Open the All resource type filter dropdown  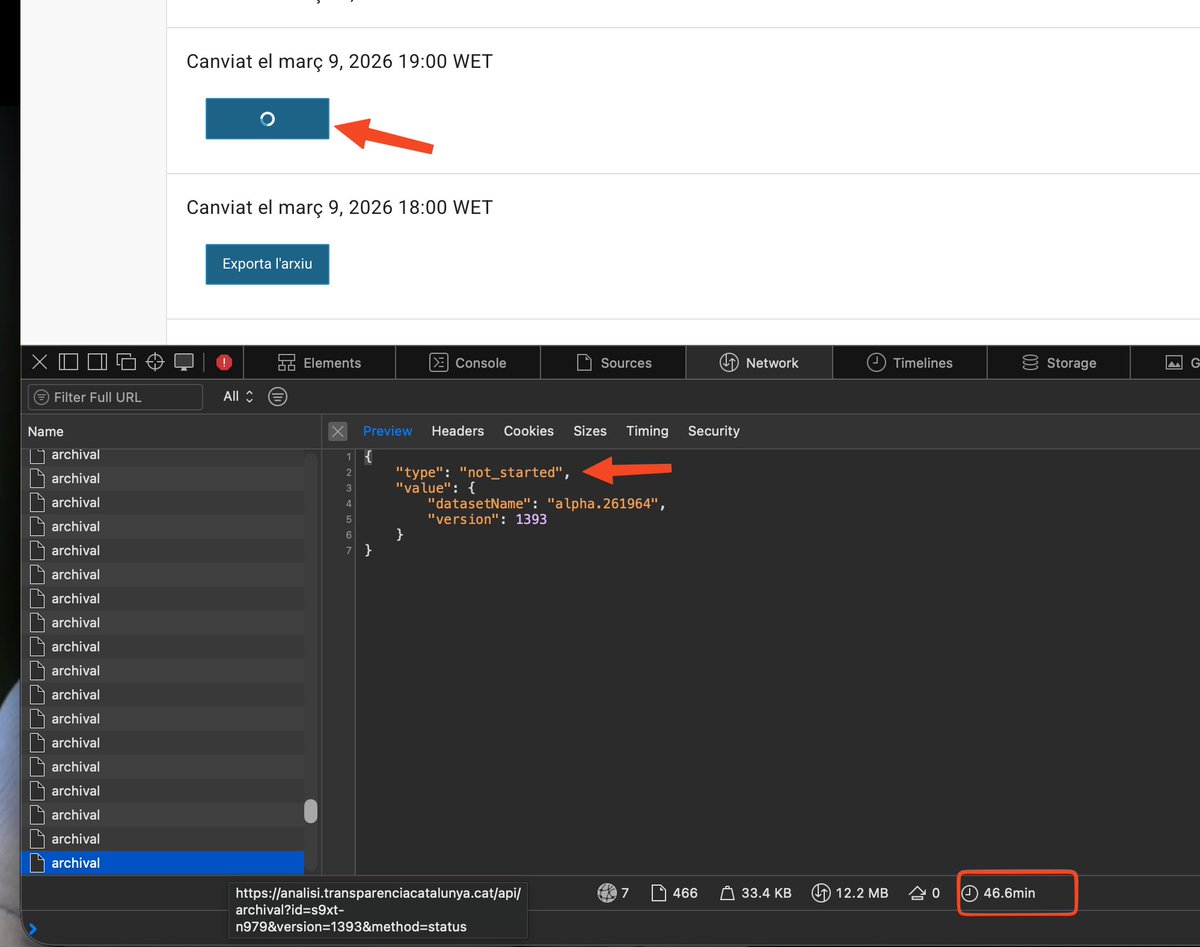click(238, 397)
